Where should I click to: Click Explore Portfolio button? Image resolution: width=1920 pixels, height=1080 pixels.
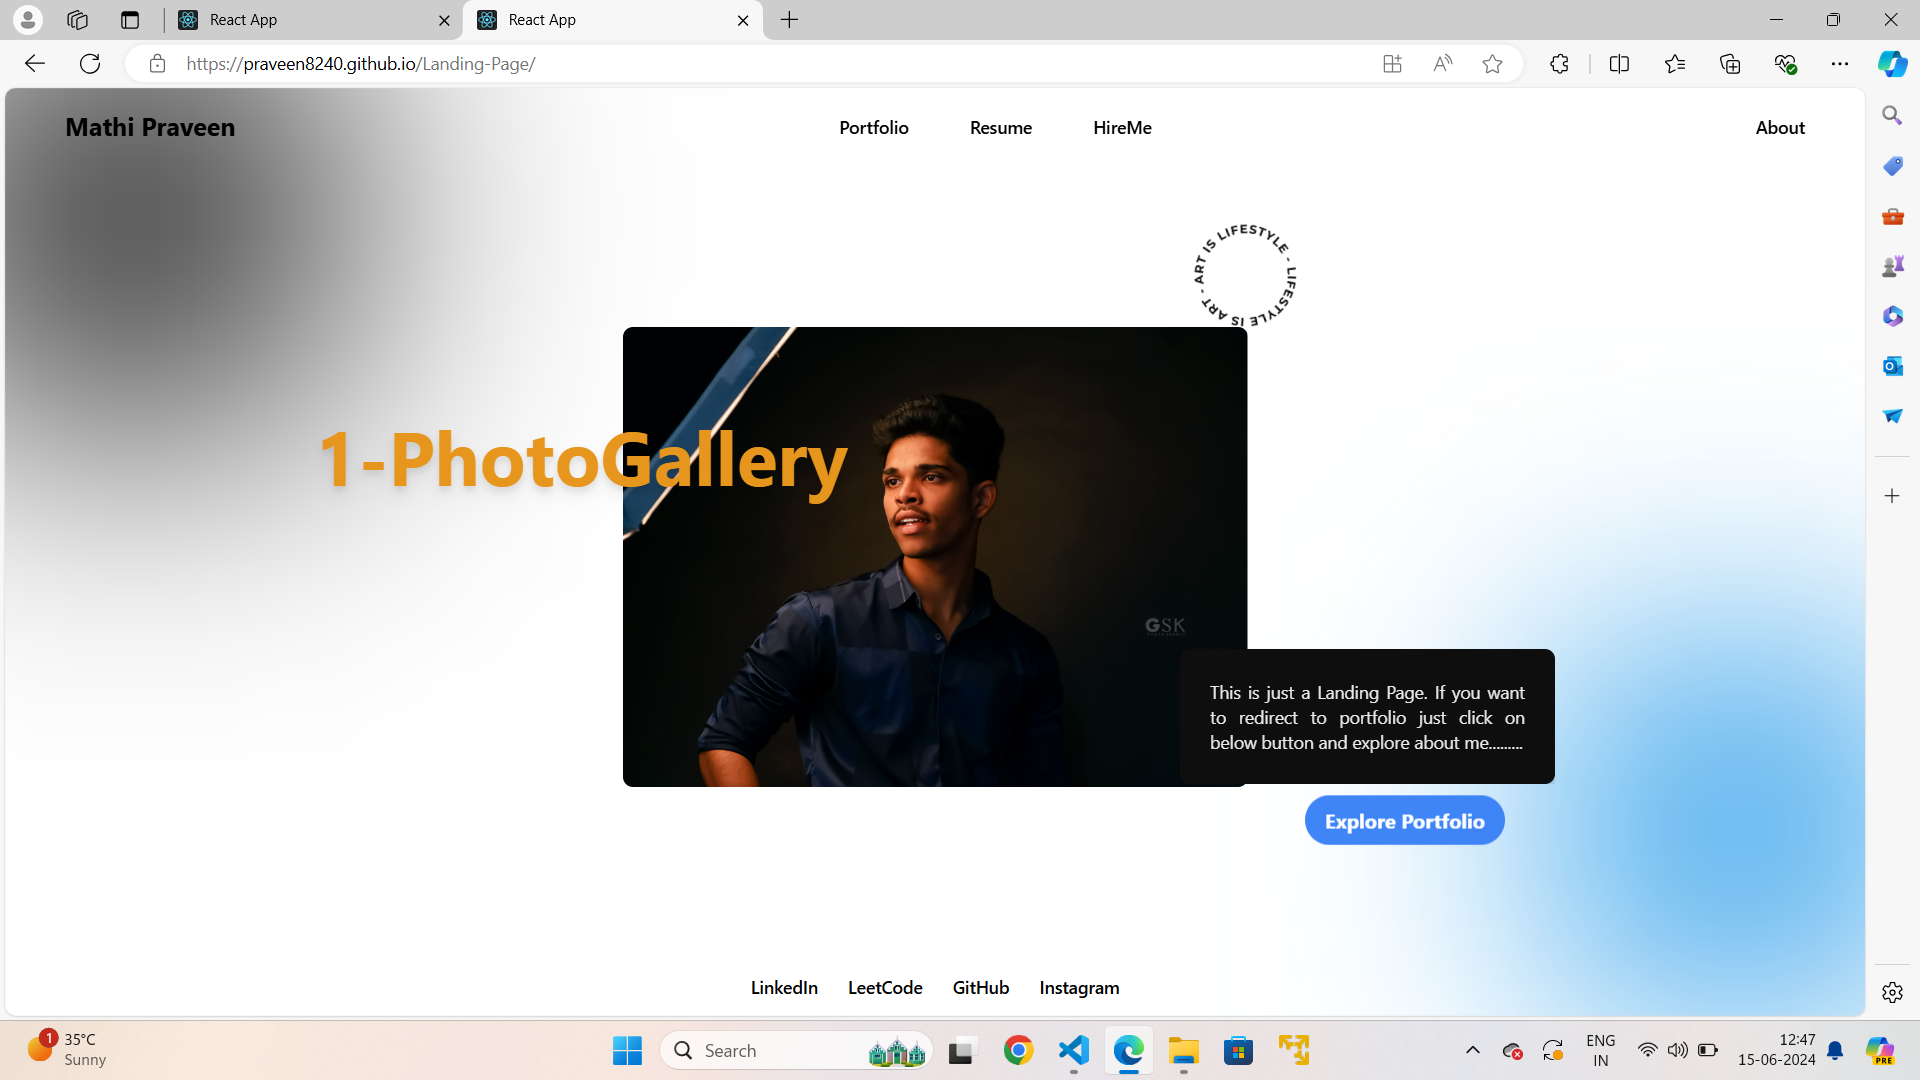pos(1404,821)
